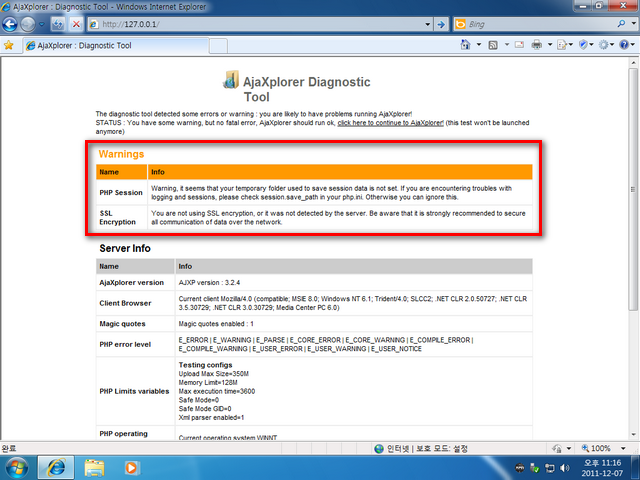Click the browser Forward button
640x480 pixels.
(x=28, y=24)
